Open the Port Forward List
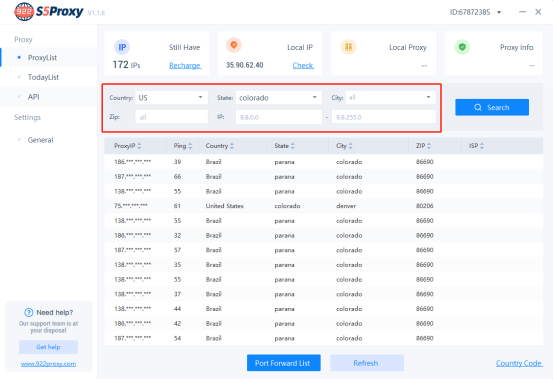Viewport: 553px width, 380px height. [x=284, y=363]
